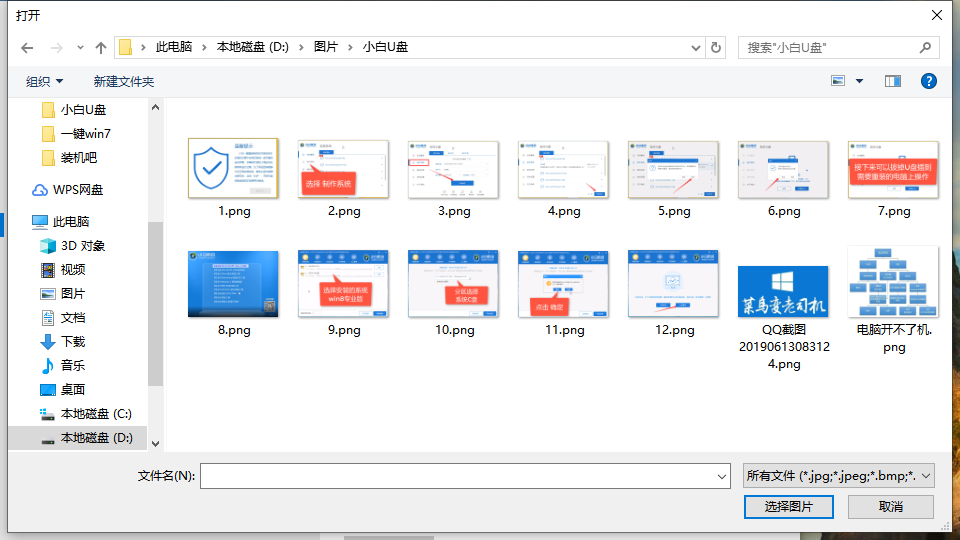Go up one folder level arrow
This screenshot has height=540, width=960.
pos(100,47)
